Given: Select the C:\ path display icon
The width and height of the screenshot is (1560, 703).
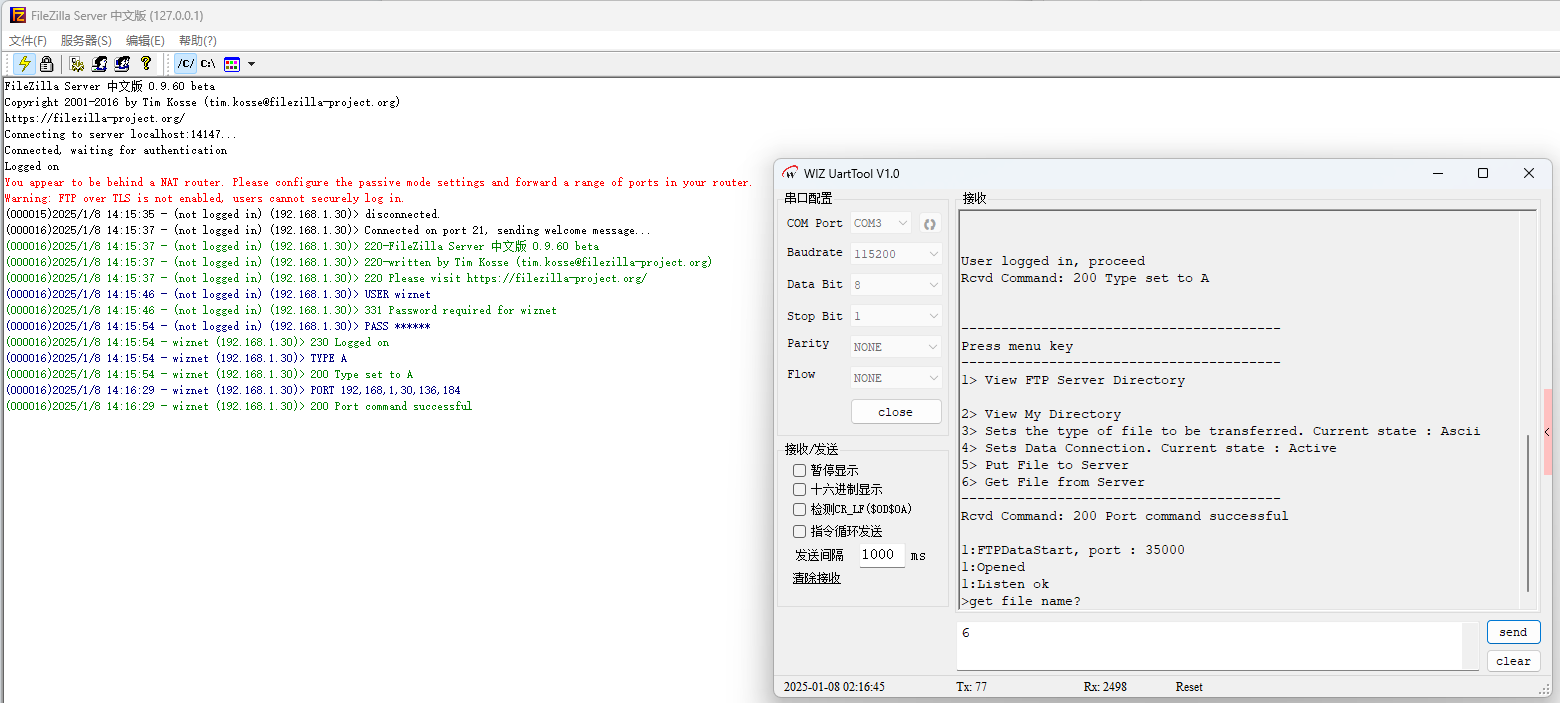Looking at the screenshot, I should (208, 64).
